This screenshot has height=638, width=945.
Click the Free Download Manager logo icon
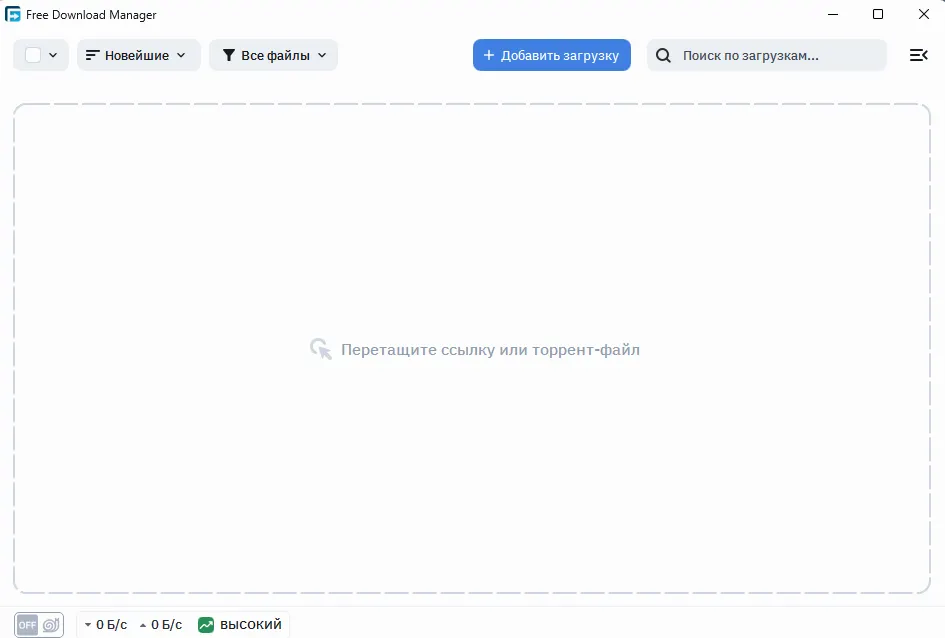coord(14,14)
